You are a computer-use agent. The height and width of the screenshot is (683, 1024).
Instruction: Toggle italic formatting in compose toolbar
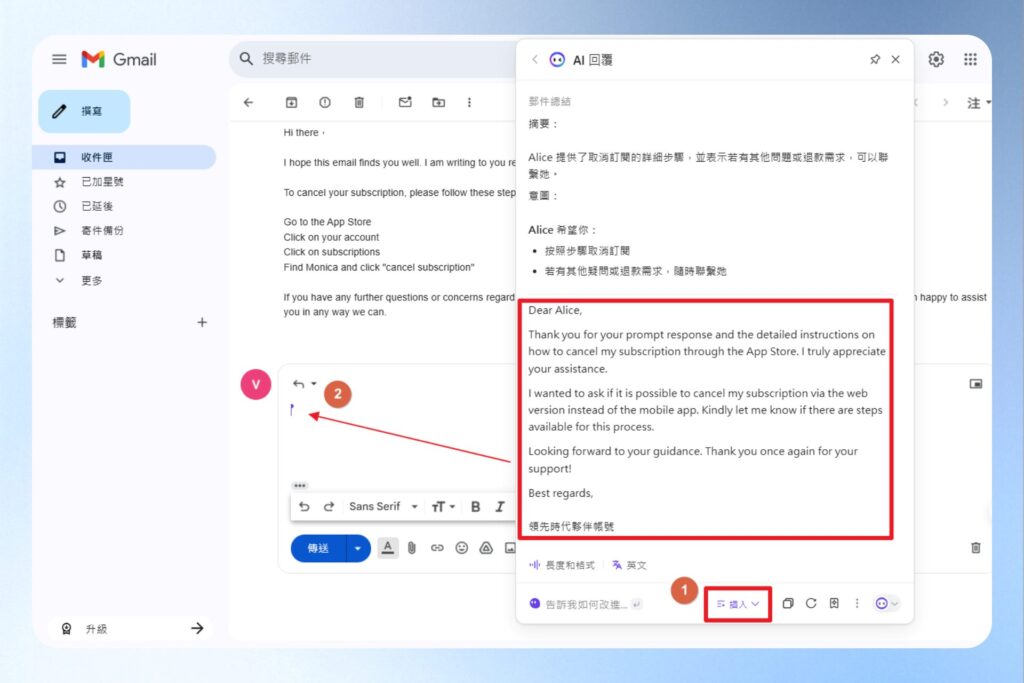point(499,507)
